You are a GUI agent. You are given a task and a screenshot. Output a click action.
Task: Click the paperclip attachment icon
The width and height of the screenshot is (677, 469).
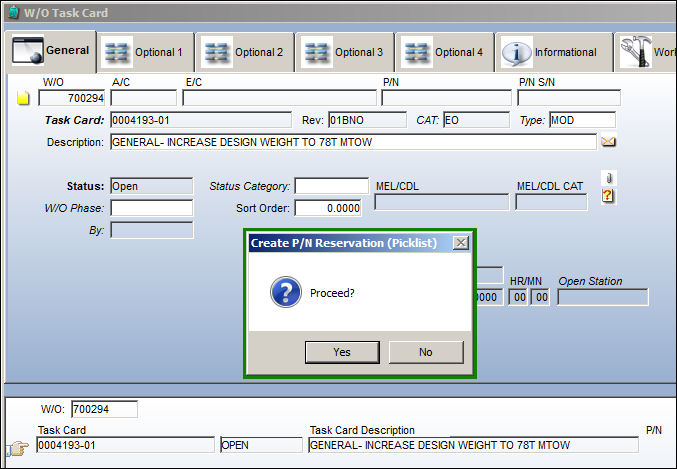pyautogui.click(x=609, y=177)
